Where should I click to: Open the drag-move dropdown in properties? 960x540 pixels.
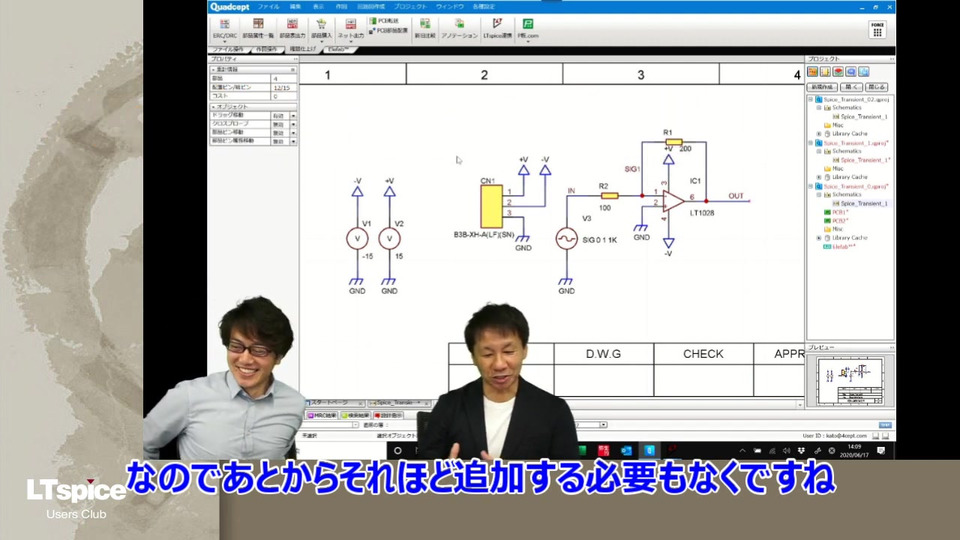pos(293,116)
